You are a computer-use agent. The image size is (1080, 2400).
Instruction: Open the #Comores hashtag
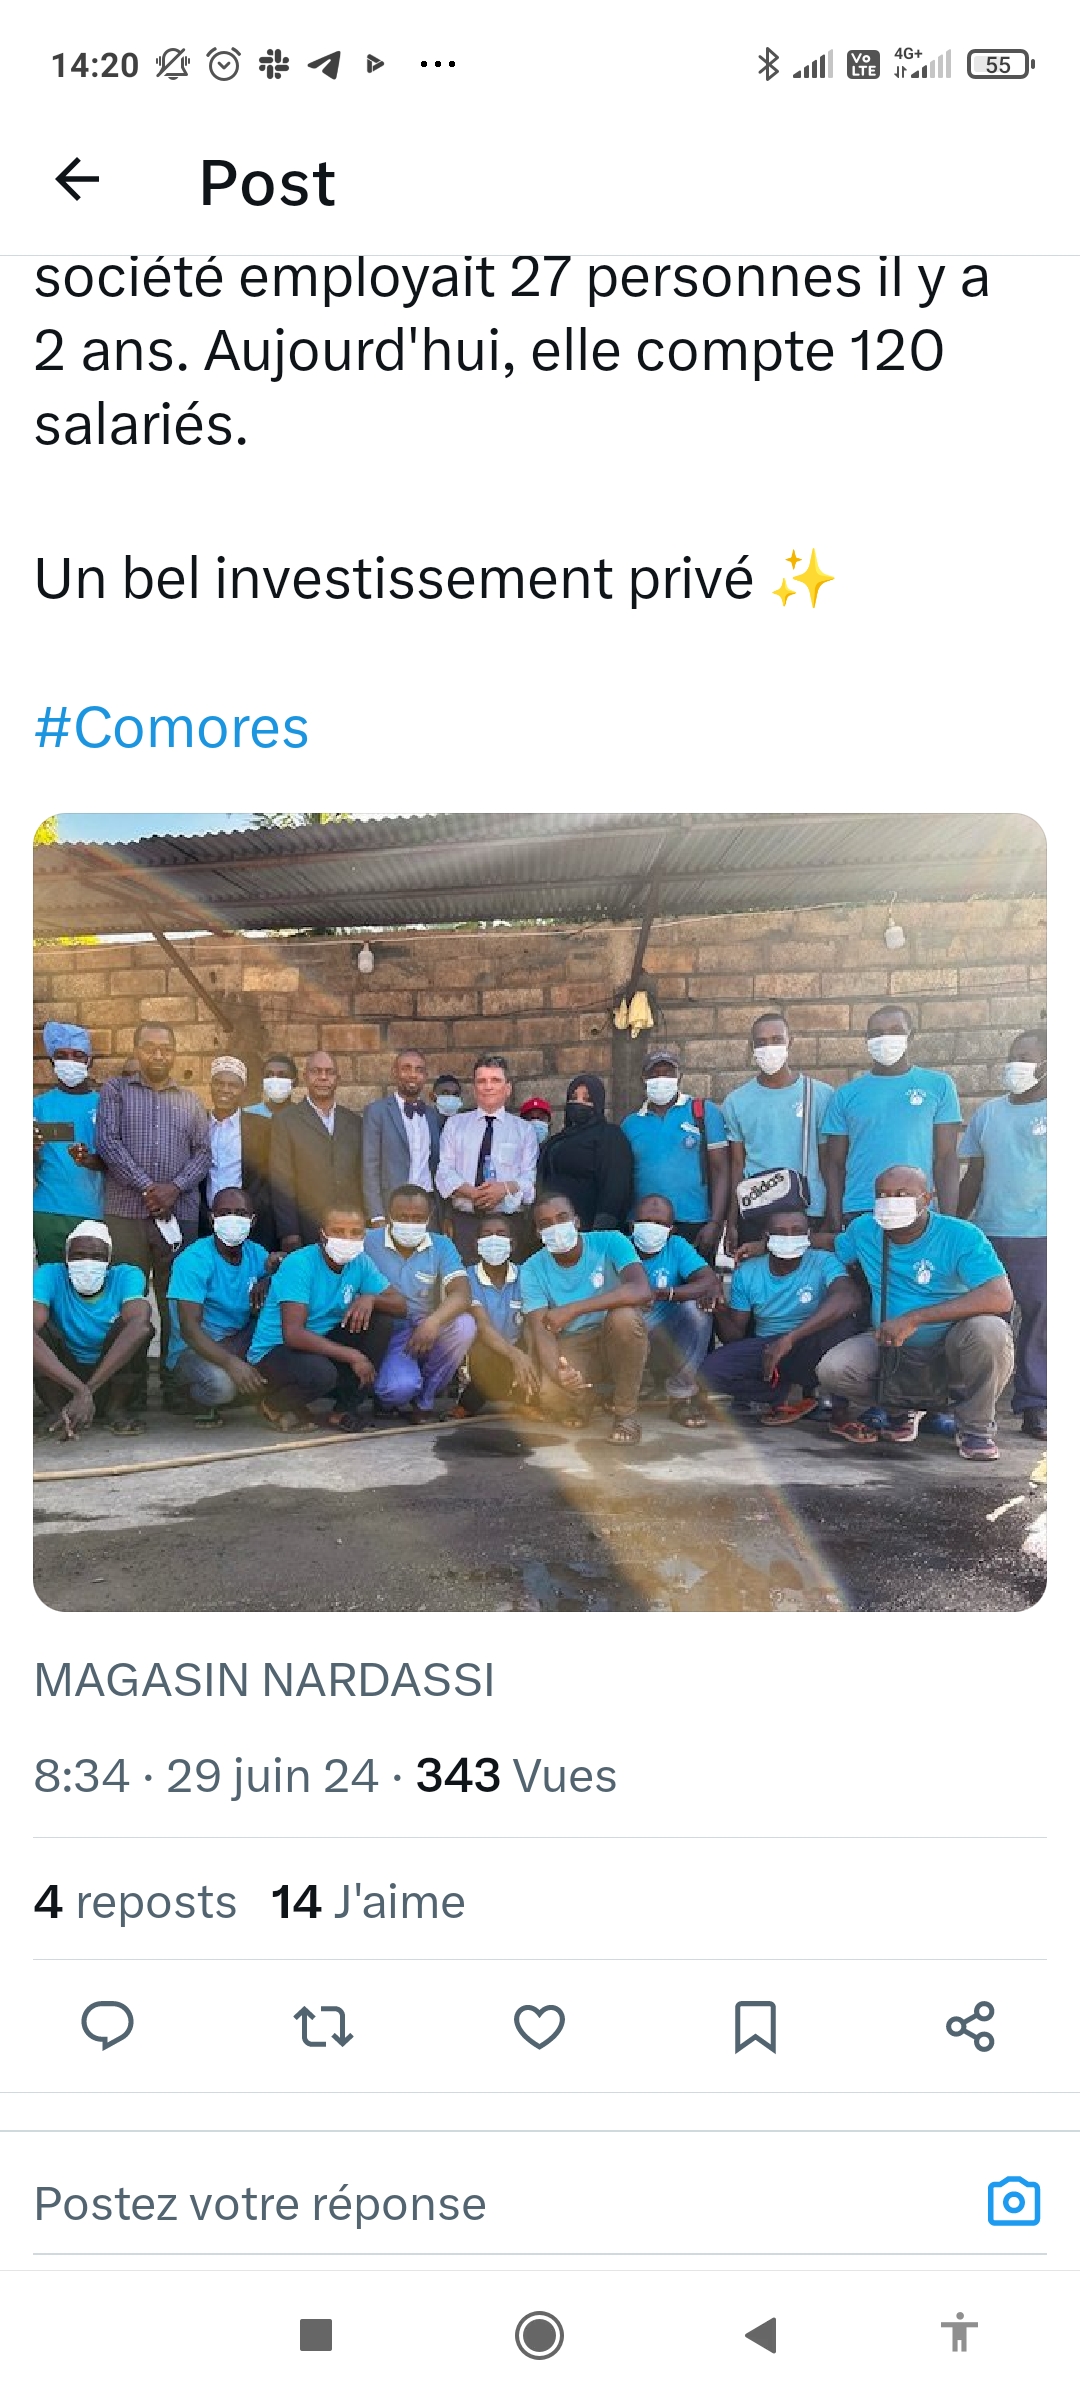tap(171, 727)
